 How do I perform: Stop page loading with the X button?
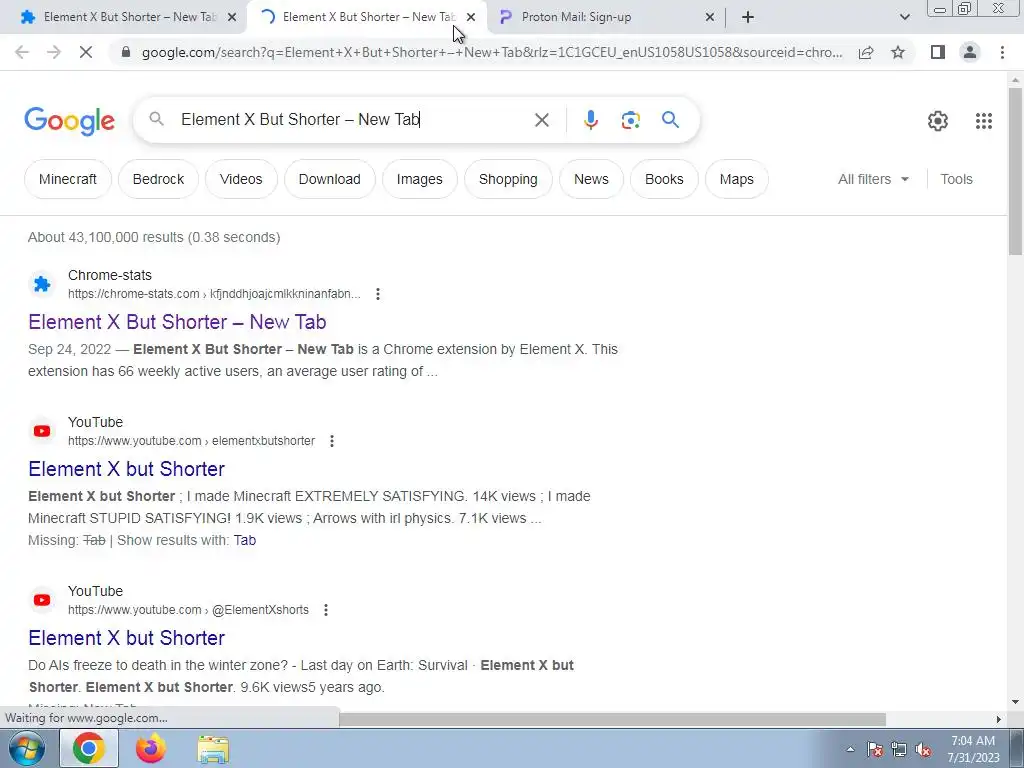coord(86,52)
